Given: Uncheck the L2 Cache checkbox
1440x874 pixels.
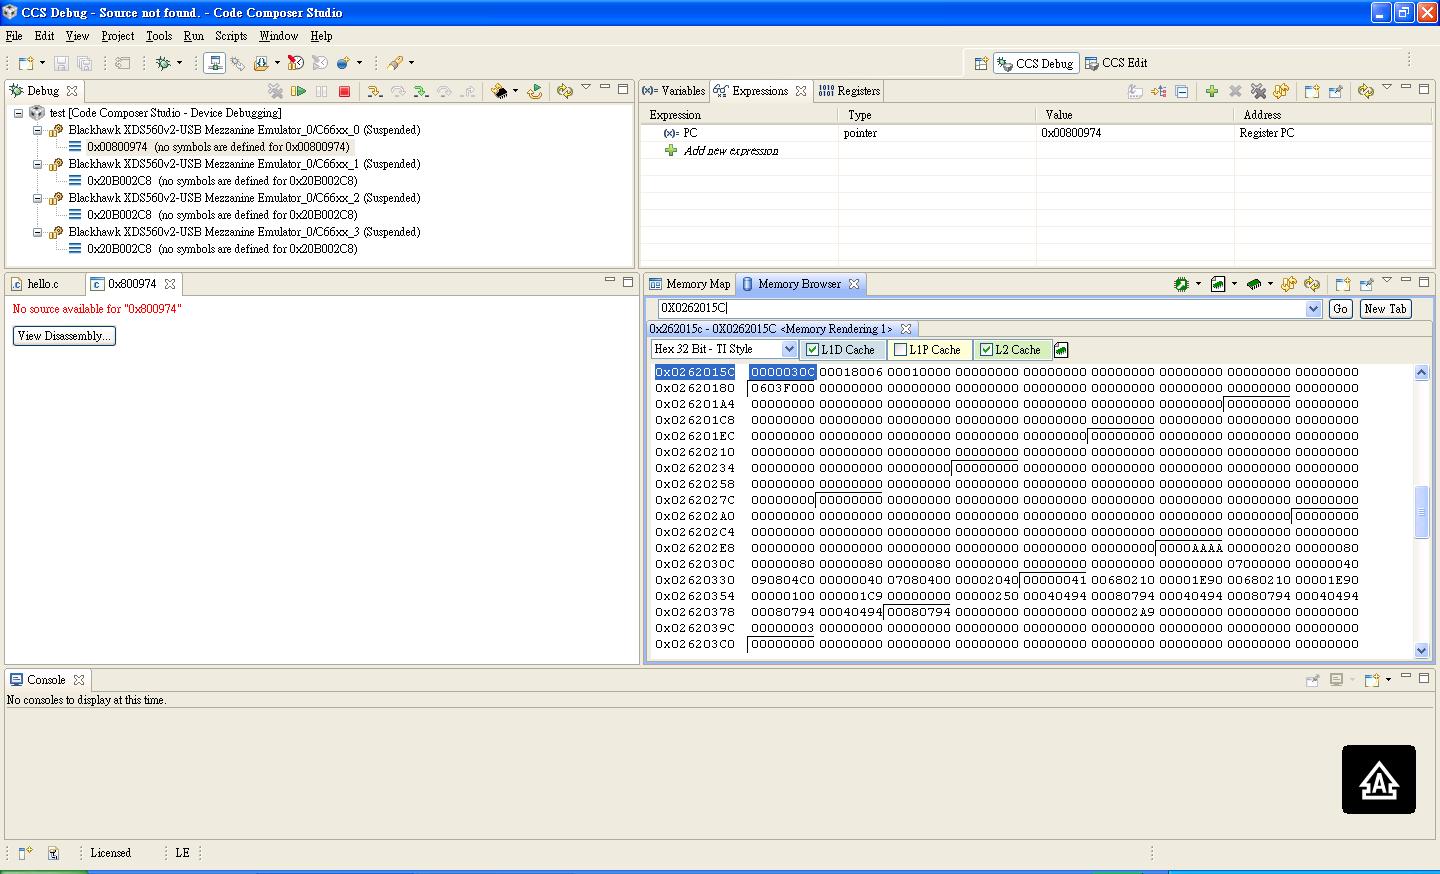Looking at the screenshot, I should click(x=986, y=350).
